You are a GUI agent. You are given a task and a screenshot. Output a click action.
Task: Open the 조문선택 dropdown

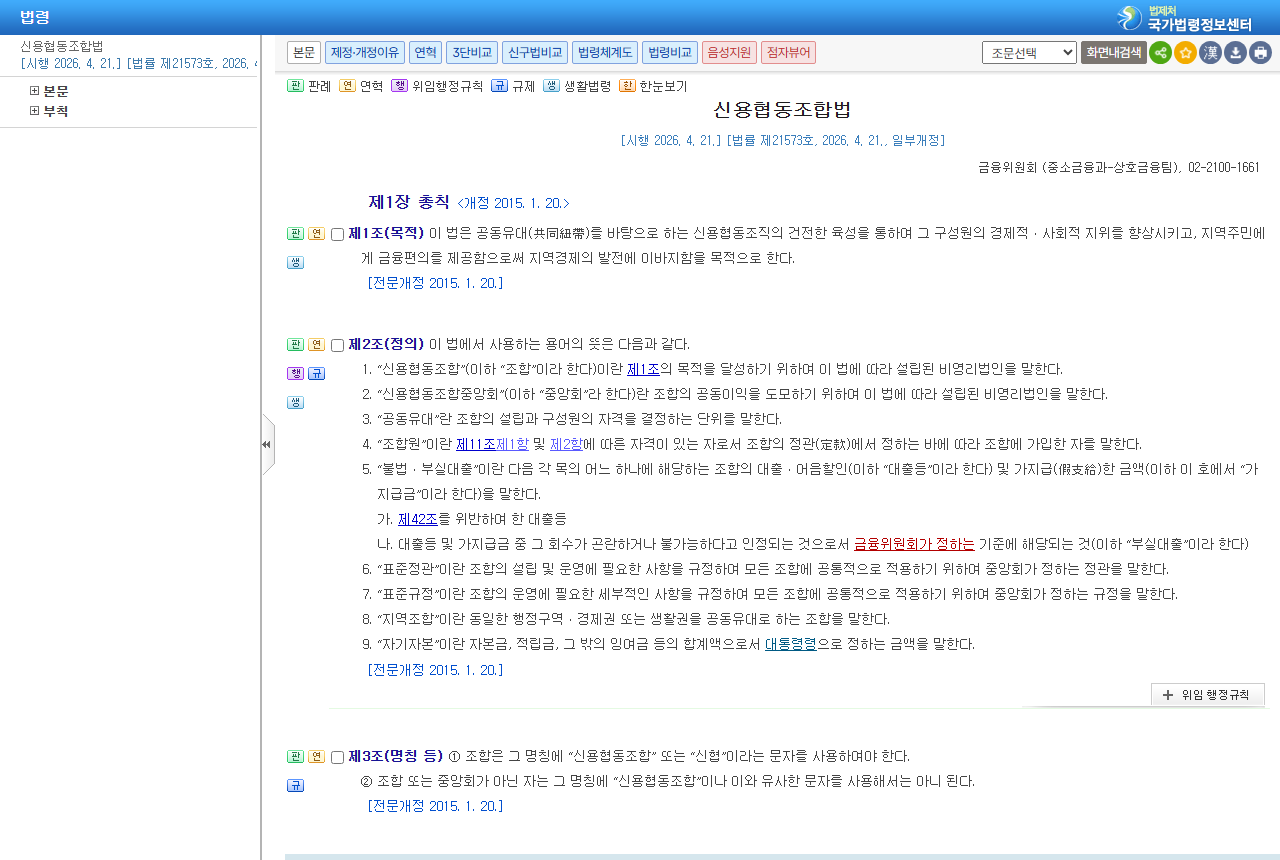(1029, 53)
